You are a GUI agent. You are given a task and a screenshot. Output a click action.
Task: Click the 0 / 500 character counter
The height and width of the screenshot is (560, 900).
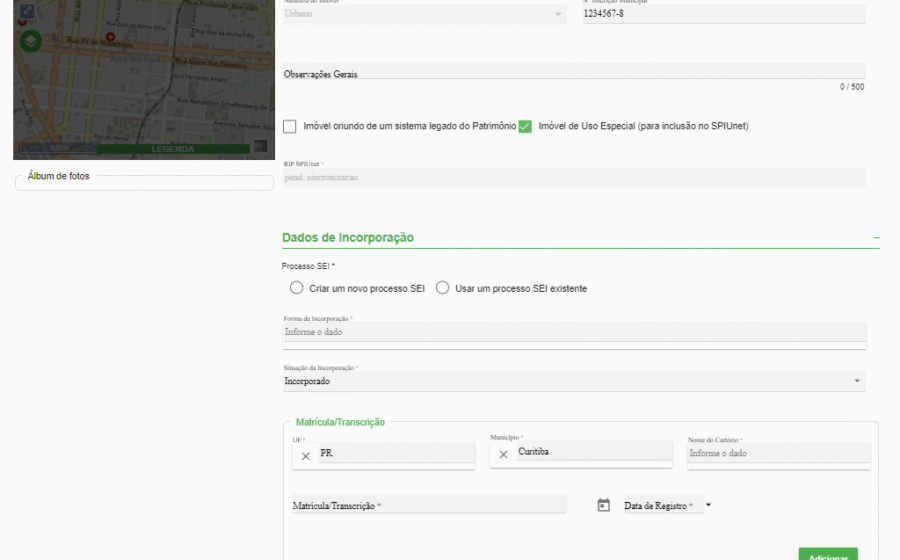[852, 87]
